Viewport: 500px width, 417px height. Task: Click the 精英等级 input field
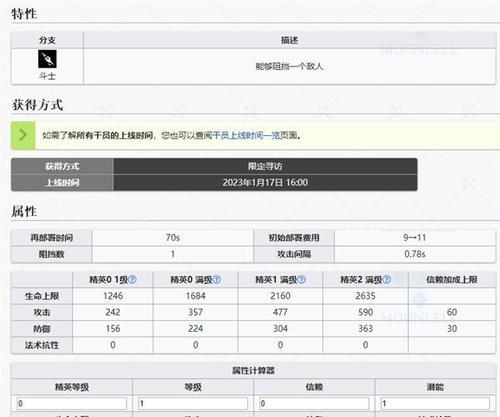point(72,403)
